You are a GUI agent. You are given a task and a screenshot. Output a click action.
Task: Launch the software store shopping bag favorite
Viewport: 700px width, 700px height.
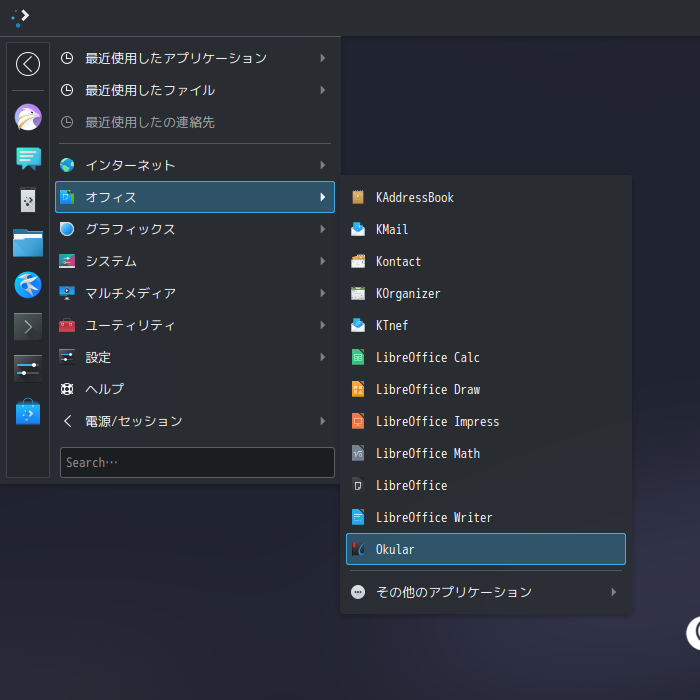tap(28, 412)
